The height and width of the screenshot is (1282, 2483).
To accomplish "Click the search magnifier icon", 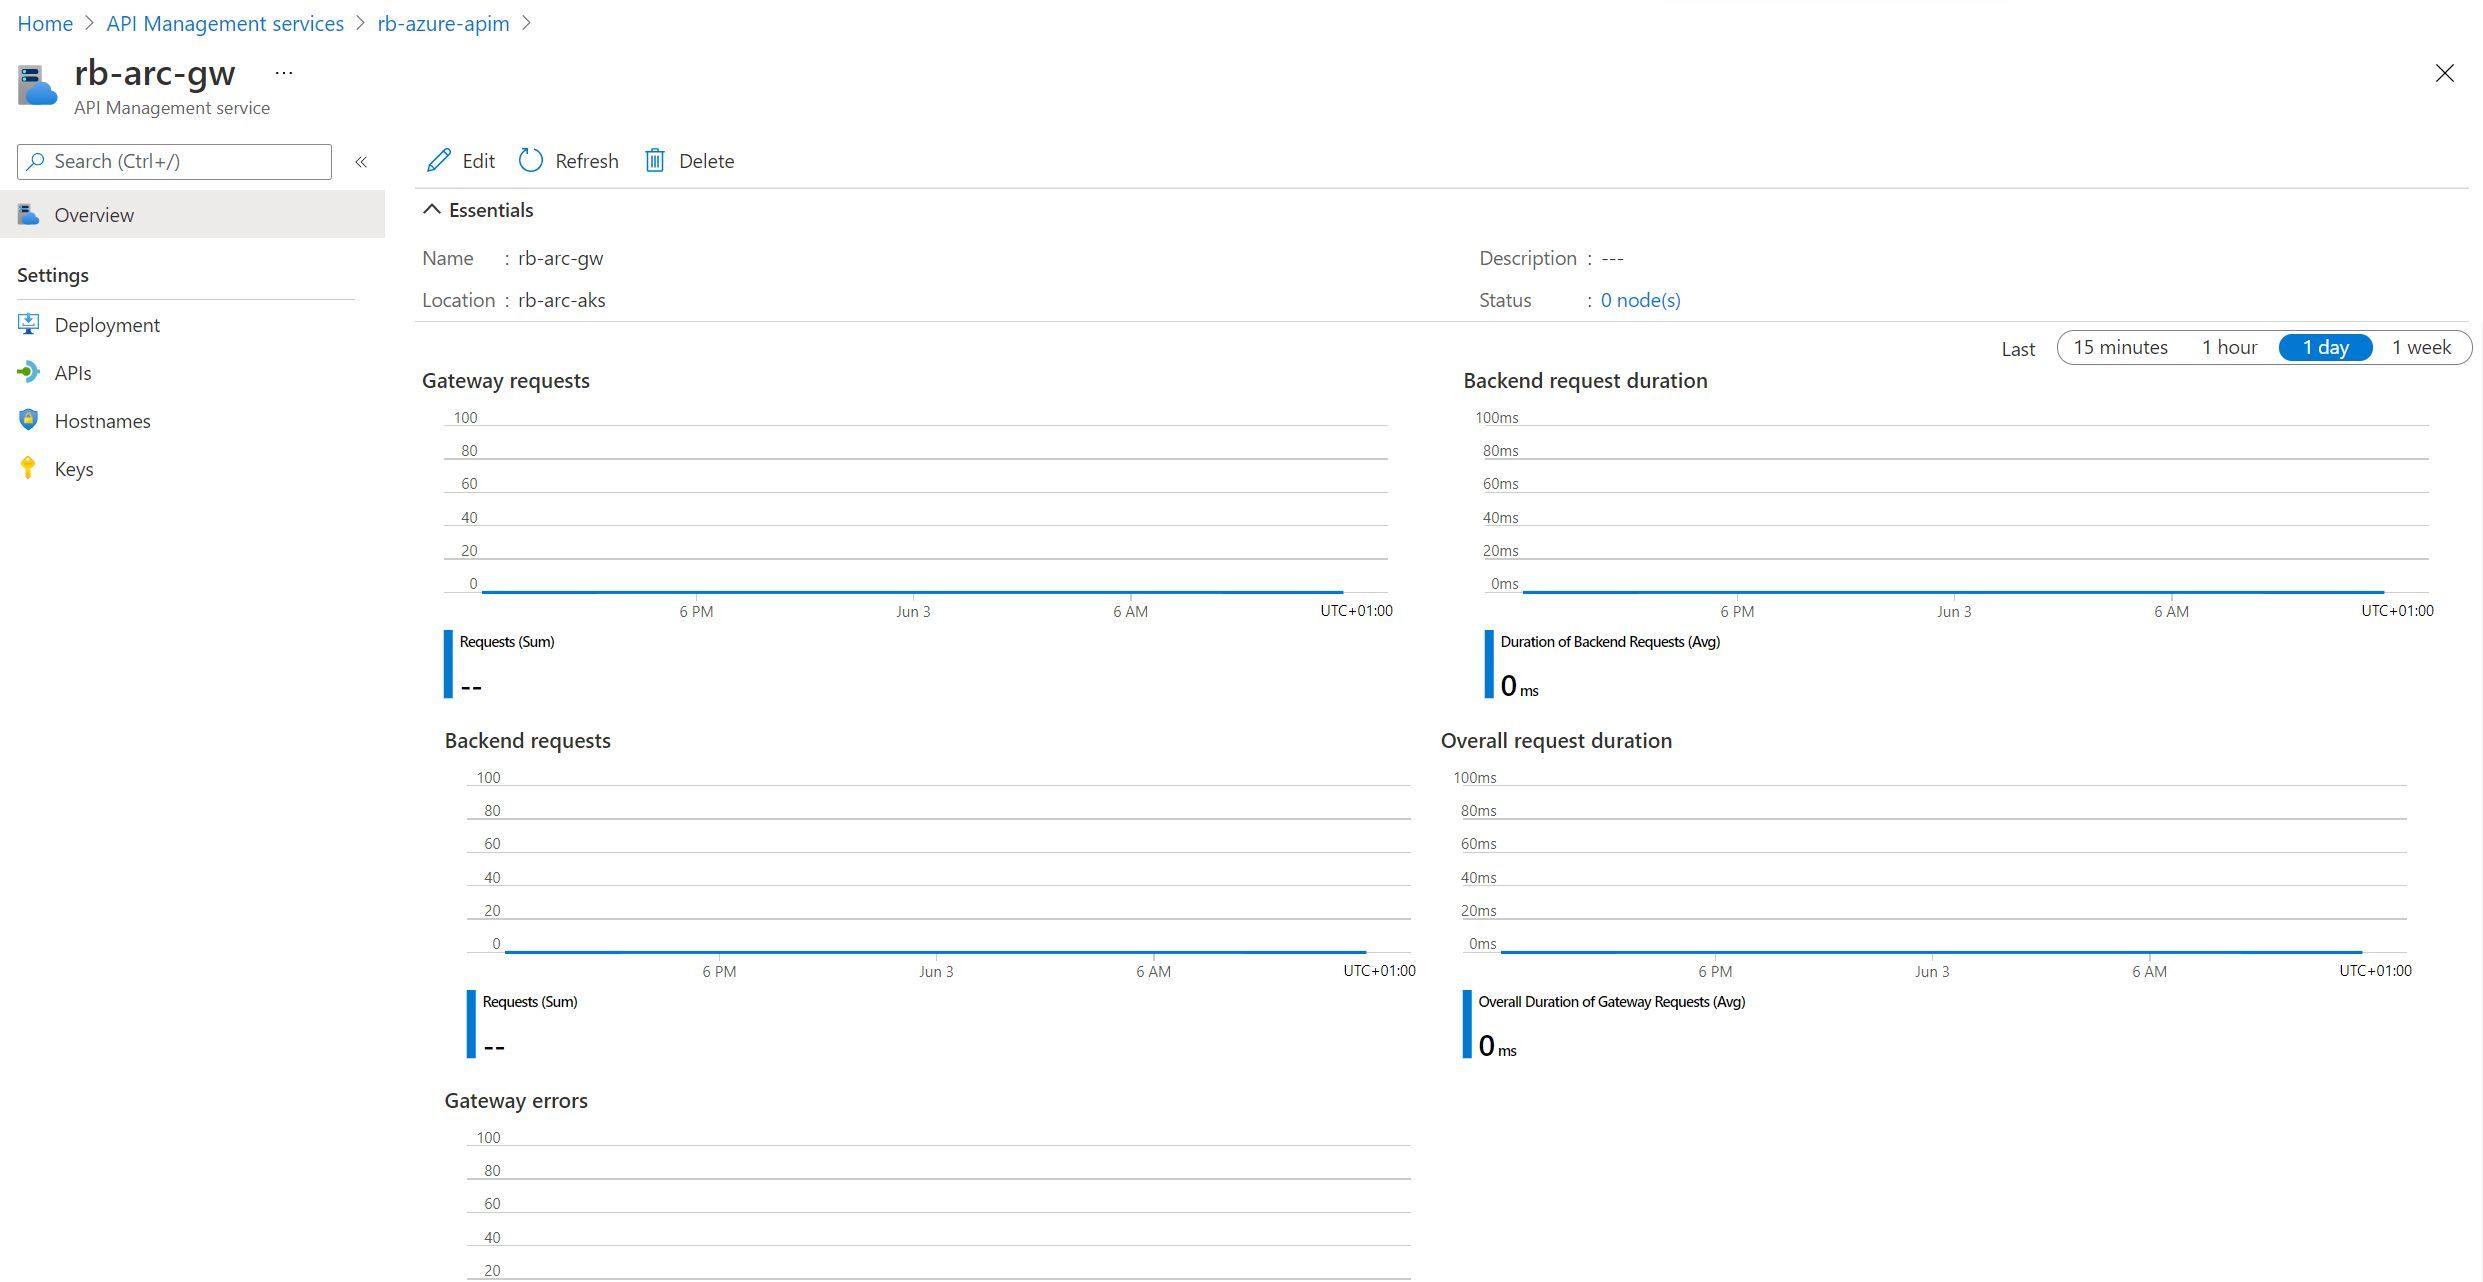I will pos(36,161).
